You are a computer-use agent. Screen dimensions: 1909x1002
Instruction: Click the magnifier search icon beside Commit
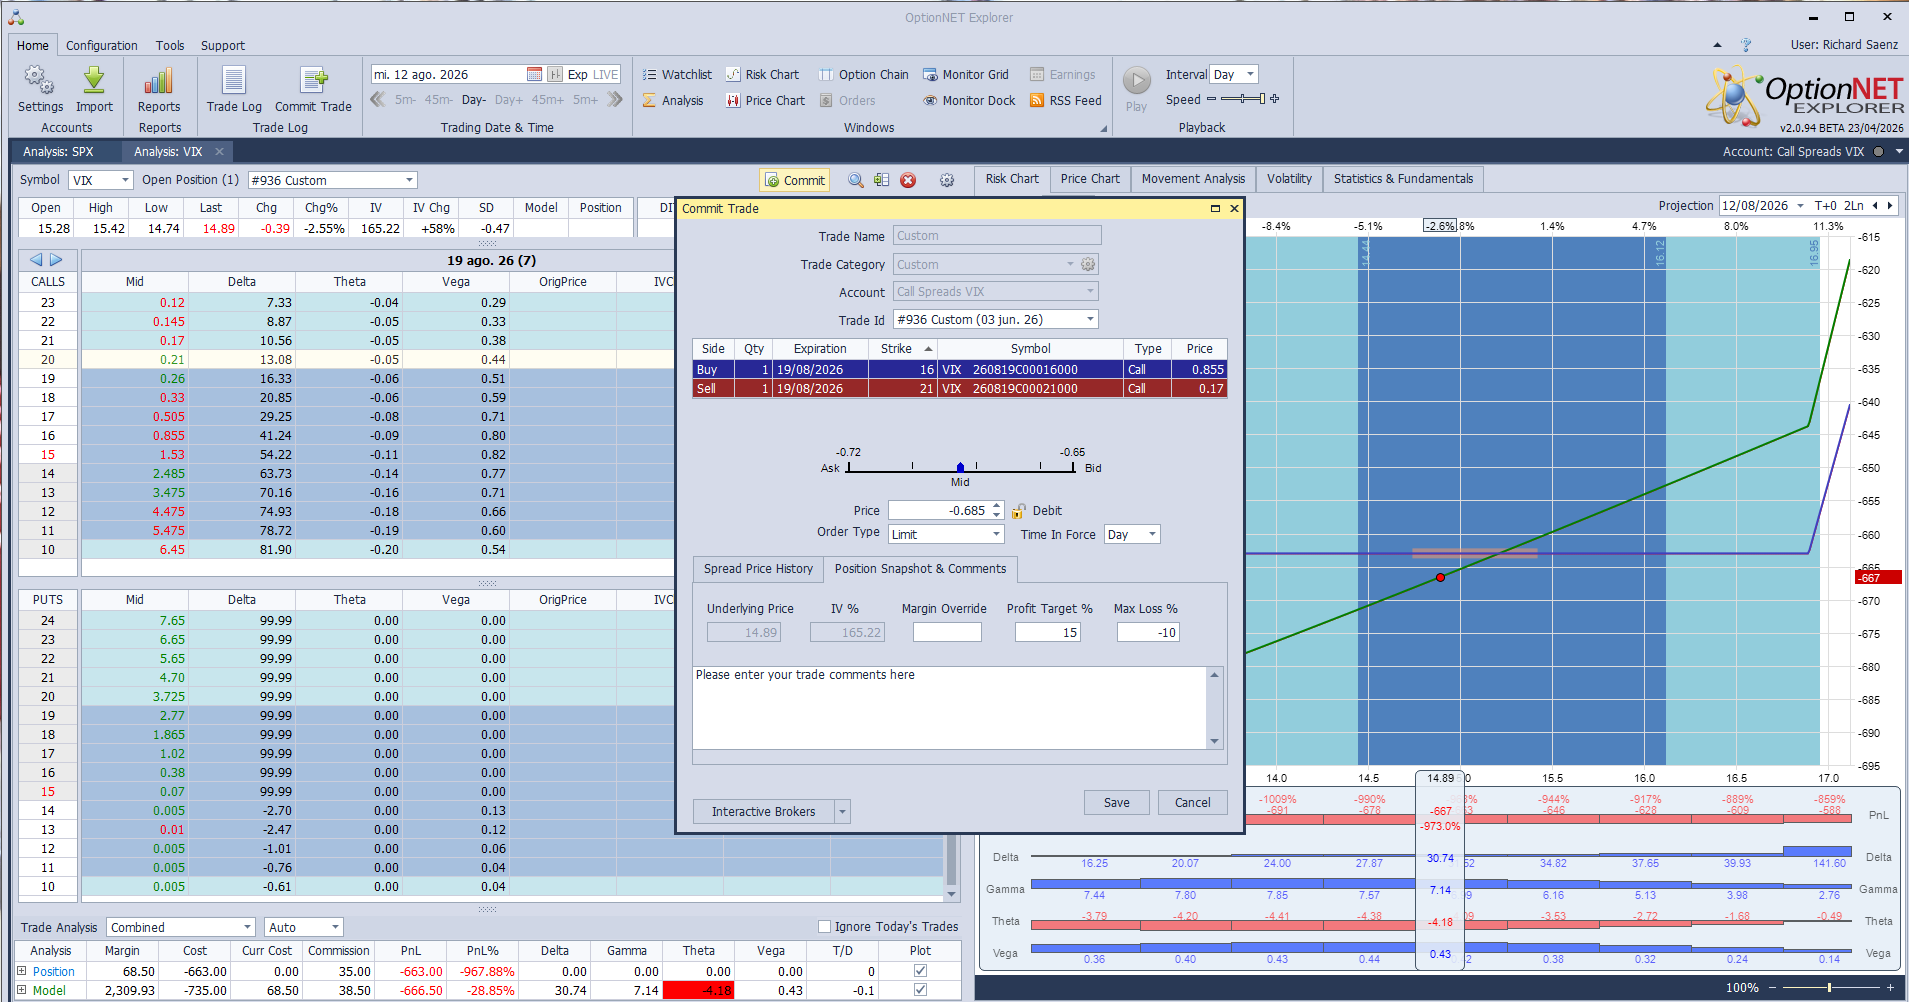click(x=856, y=180)
